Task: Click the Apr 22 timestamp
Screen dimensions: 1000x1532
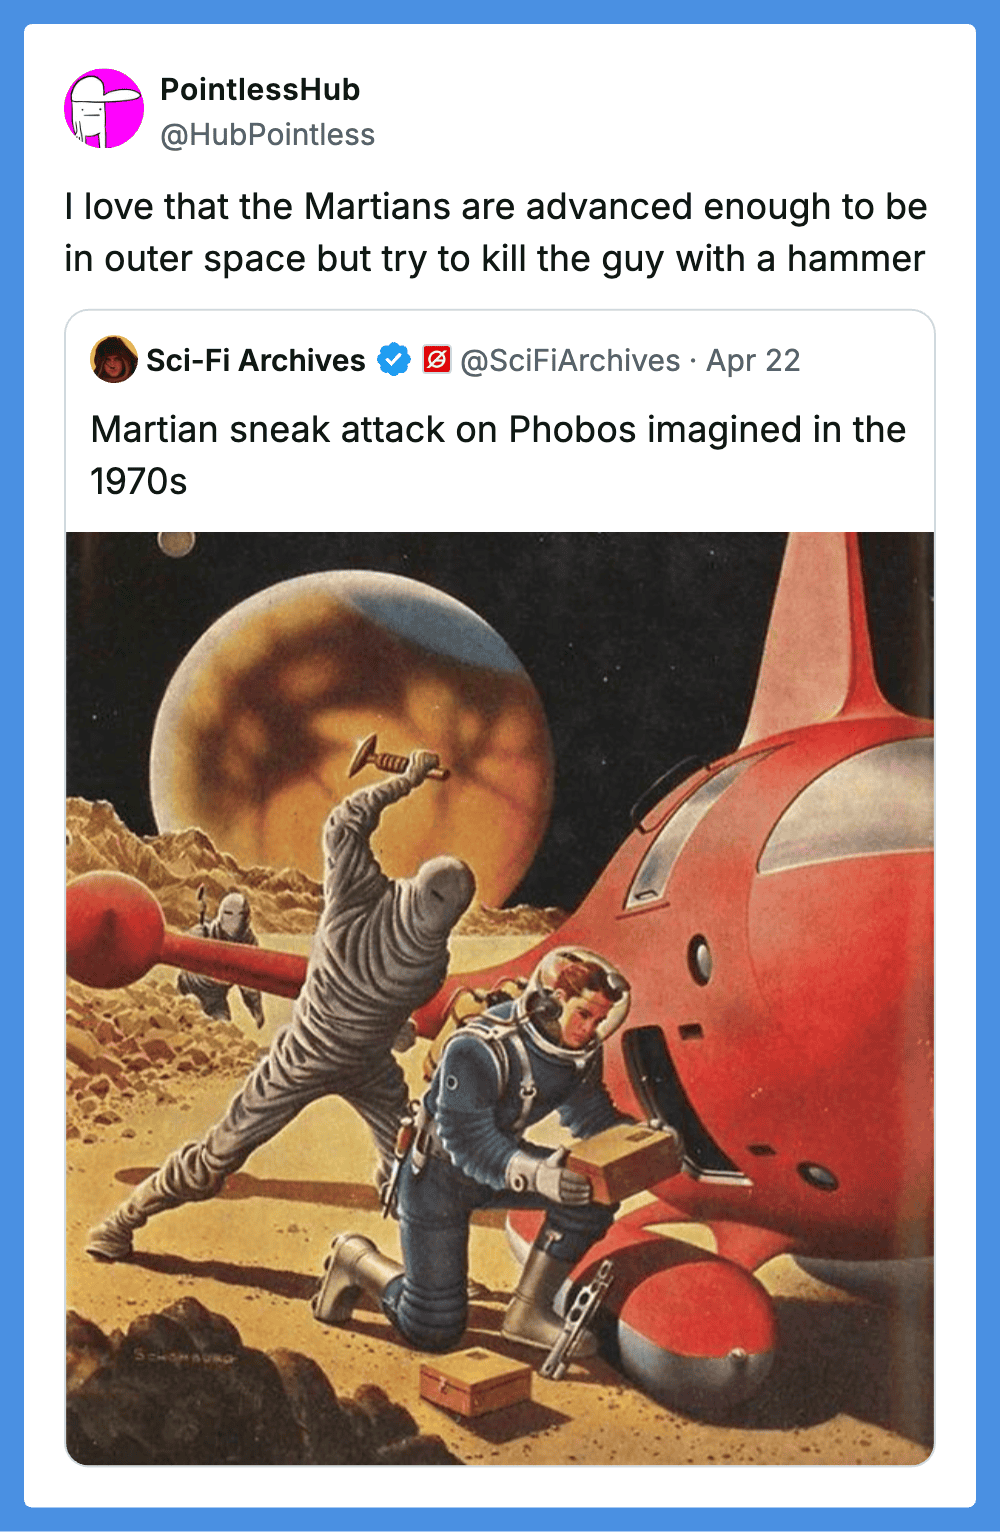Action: tap(753, 360)
